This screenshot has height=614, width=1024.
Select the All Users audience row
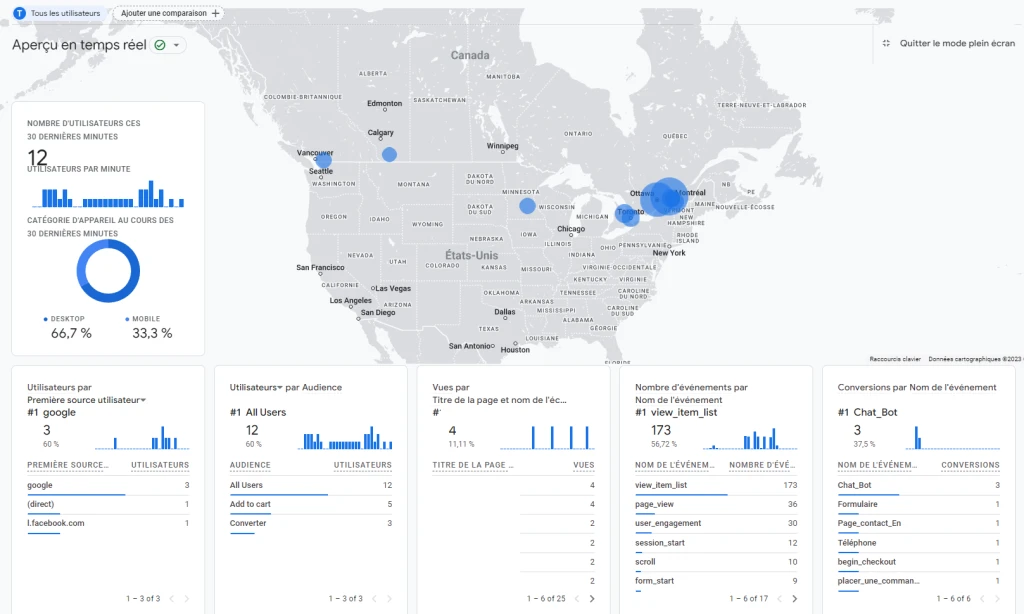[247, 485]
